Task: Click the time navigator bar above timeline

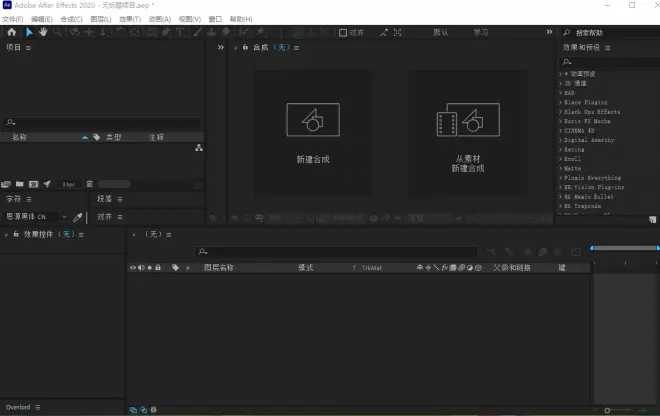Action: [x=625, y=248]
